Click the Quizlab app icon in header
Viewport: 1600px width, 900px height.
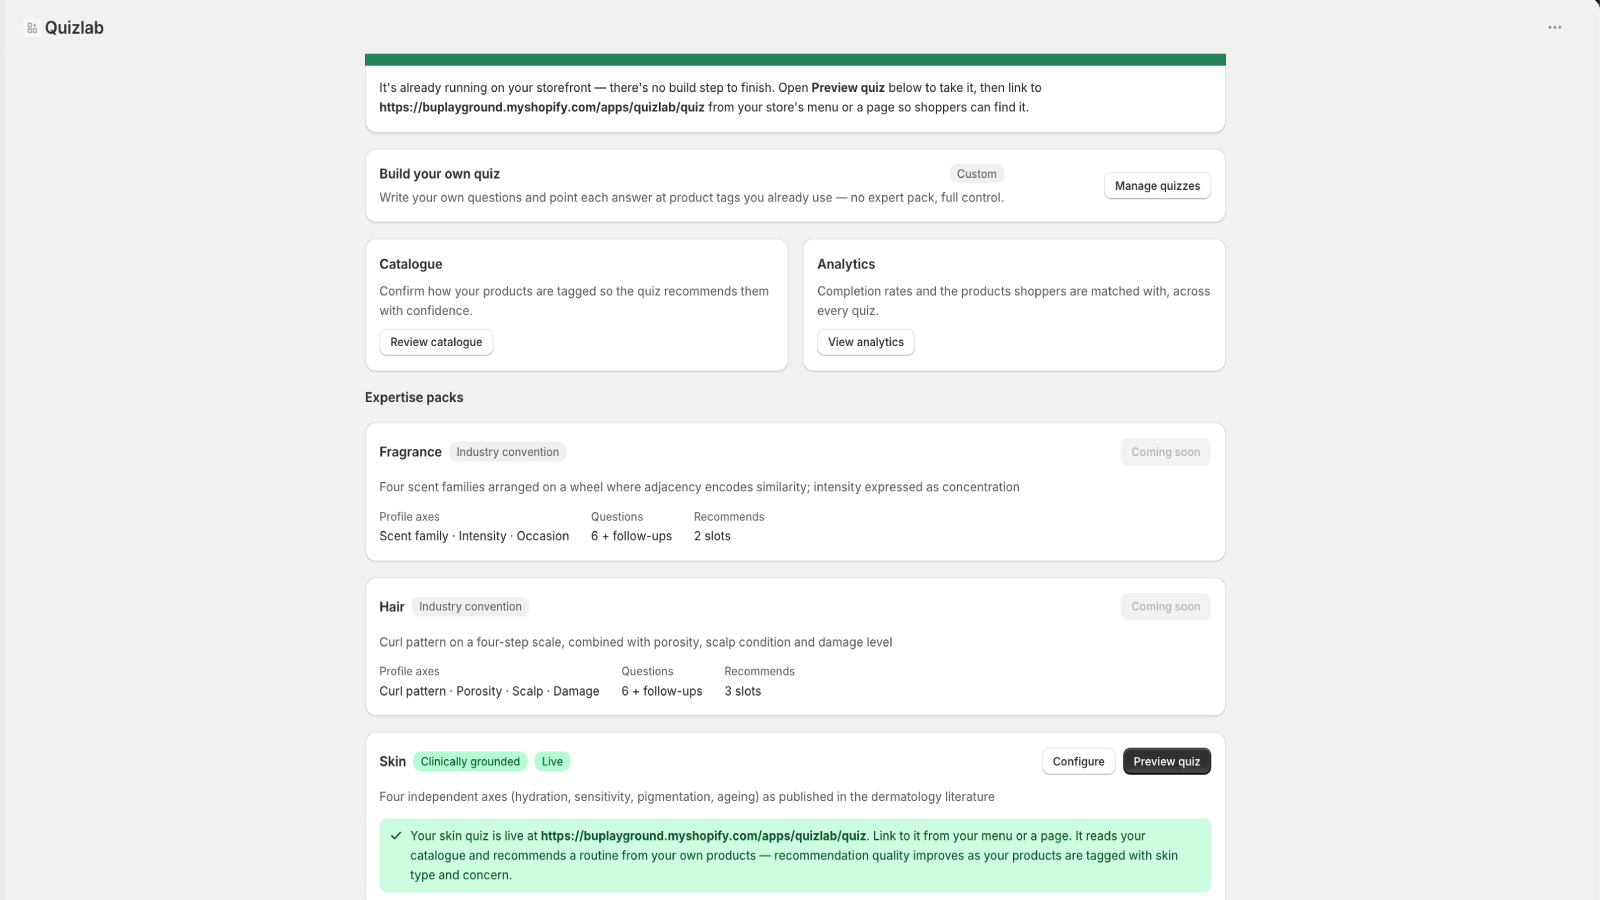pos(32,28)
